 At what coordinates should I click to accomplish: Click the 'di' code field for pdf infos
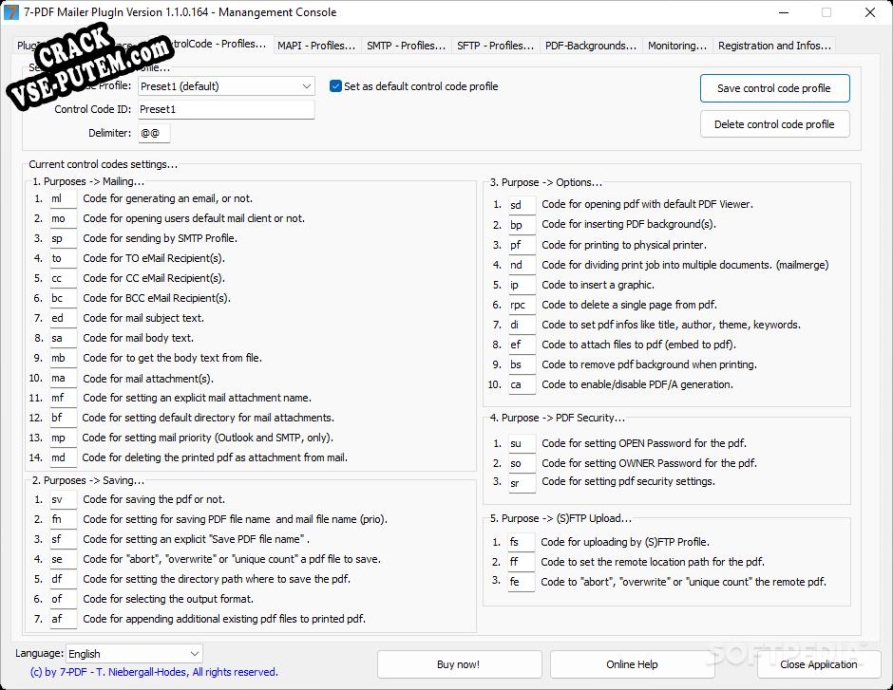click(522, 325)
